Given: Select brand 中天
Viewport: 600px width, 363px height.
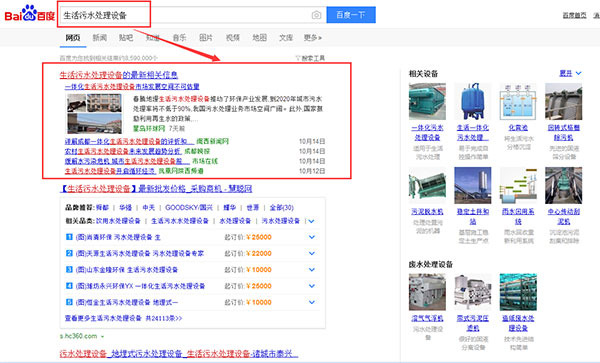Looking at the screenshot, I should (x=148, y=208).
